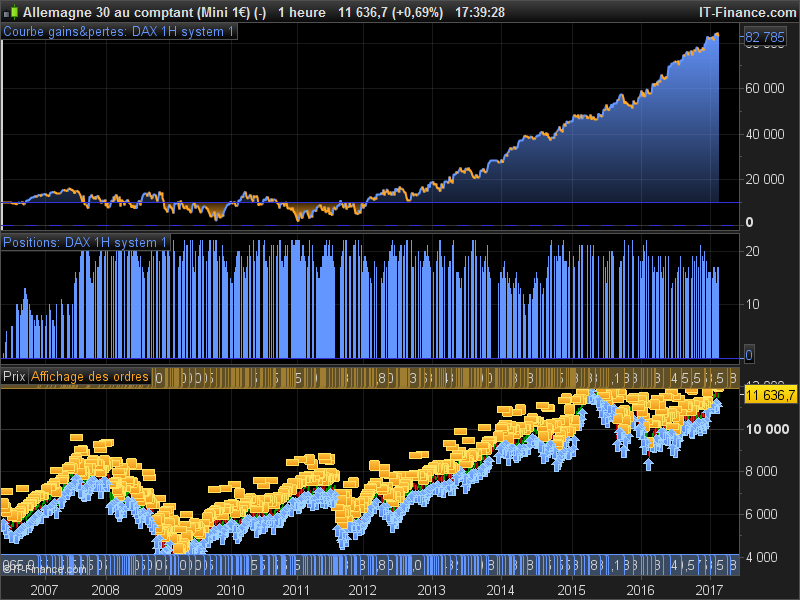Click the 2011 year label on the time axis
Viewport: 800px width, 600px height.
click(296, 590)
